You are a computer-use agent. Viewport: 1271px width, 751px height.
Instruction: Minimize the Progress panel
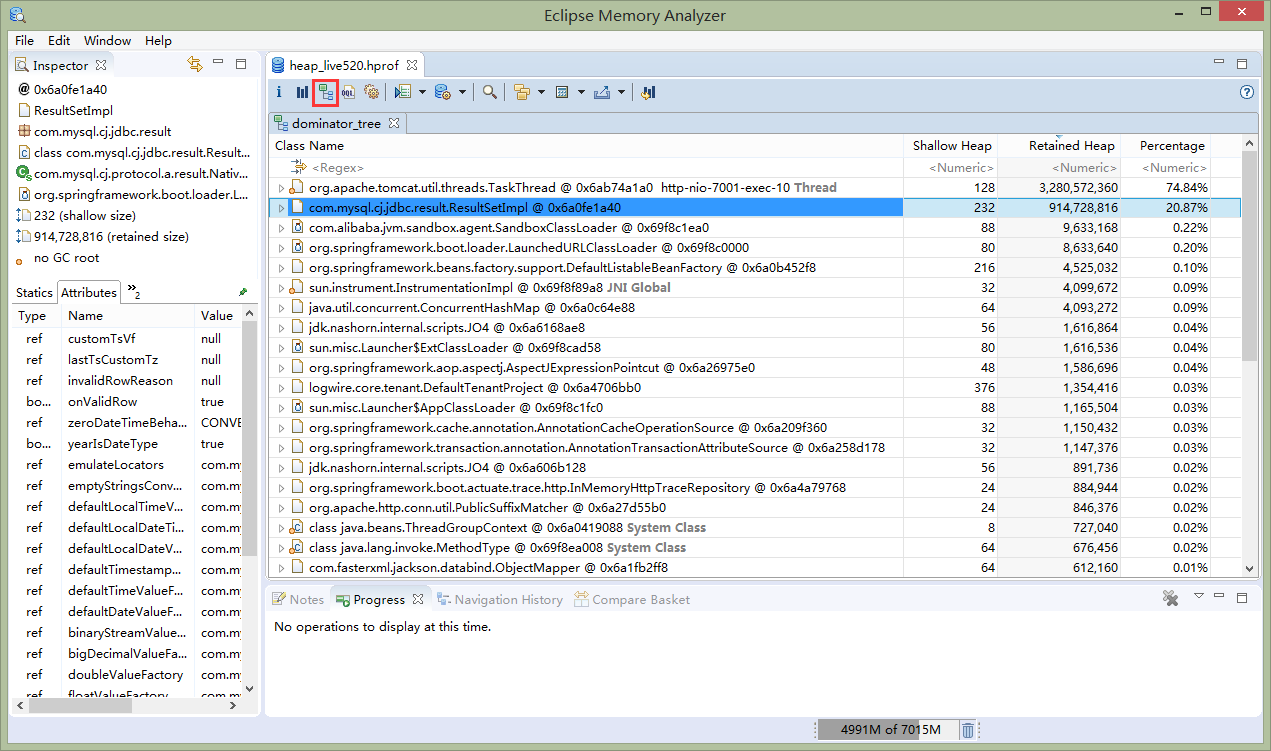click(1221, 597)
